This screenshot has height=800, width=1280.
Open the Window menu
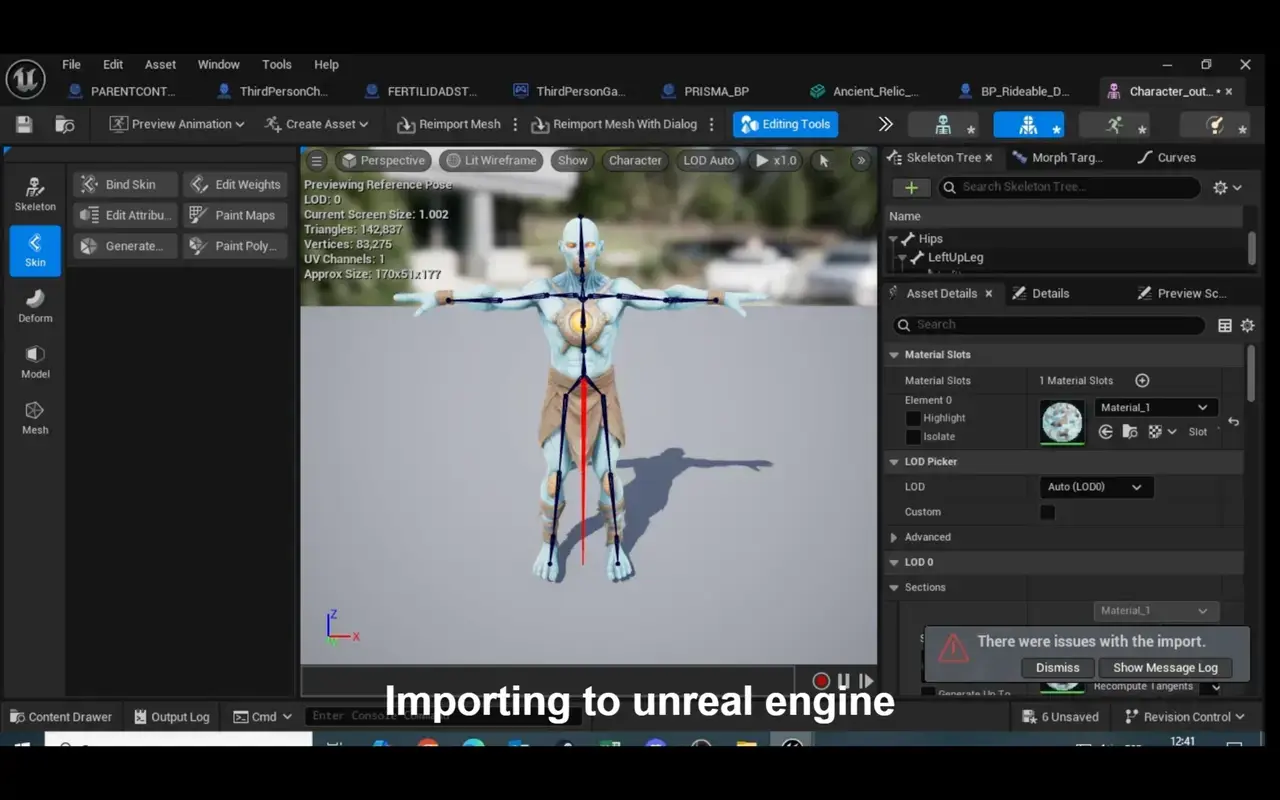218,64
